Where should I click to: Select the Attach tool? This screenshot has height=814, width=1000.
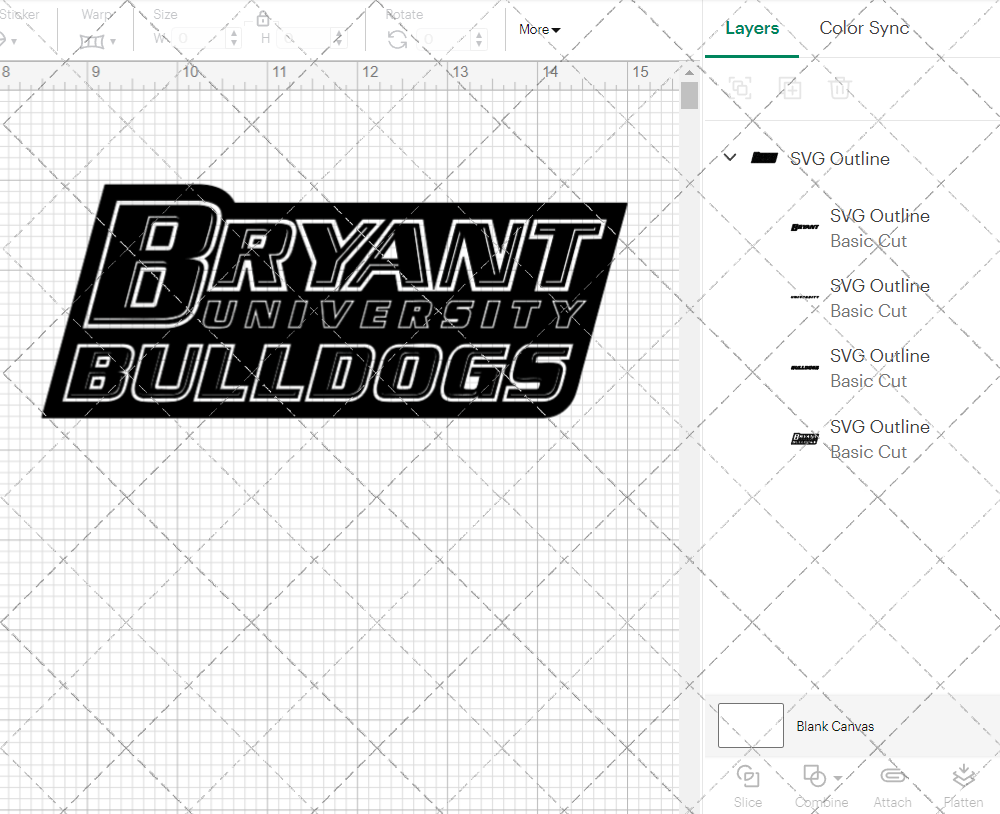coord(893,785)
